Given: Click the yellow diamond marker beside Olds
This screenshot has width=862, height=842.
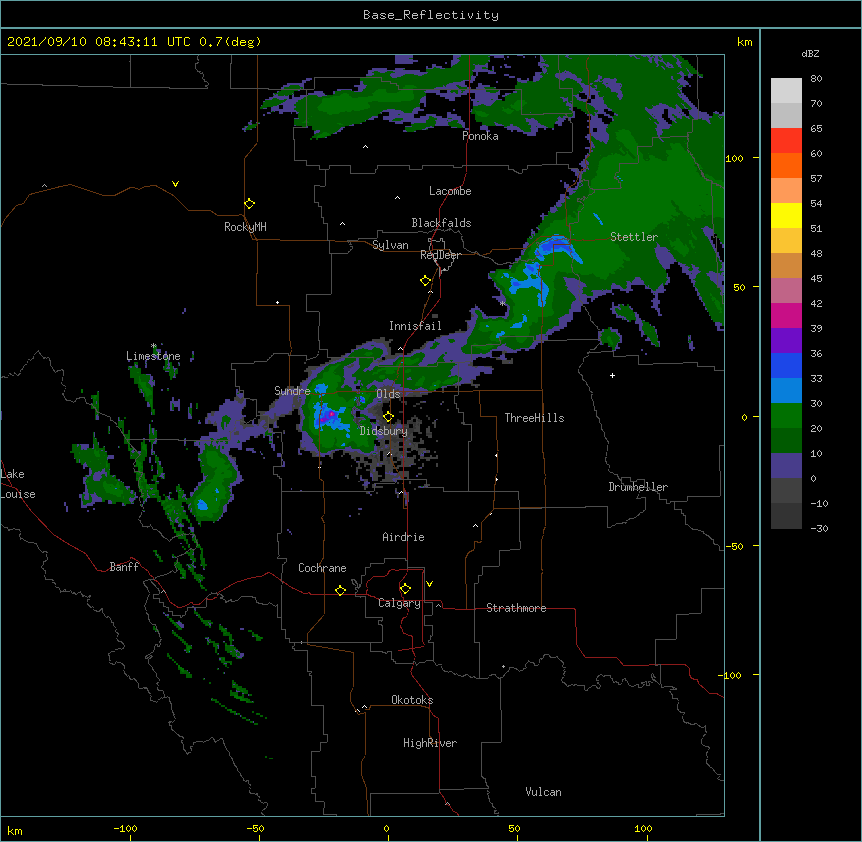Looking at the screenshot, I should (x=389, y=416).
